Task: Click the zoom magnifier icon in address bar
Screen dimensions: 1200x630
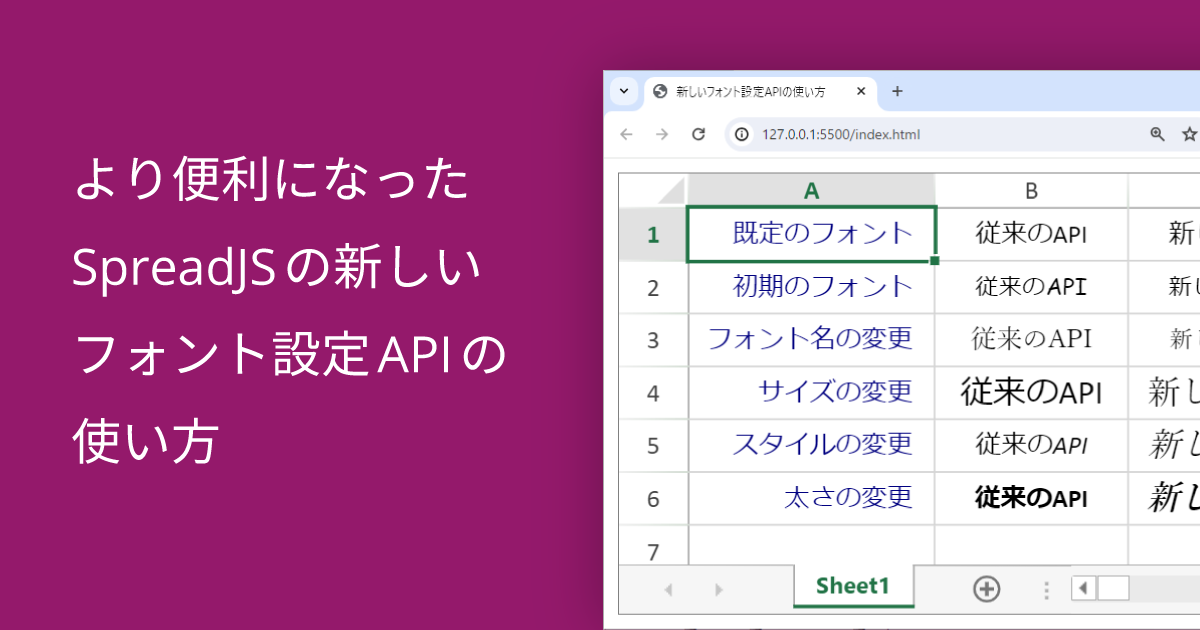Action: click(1157, 135)
